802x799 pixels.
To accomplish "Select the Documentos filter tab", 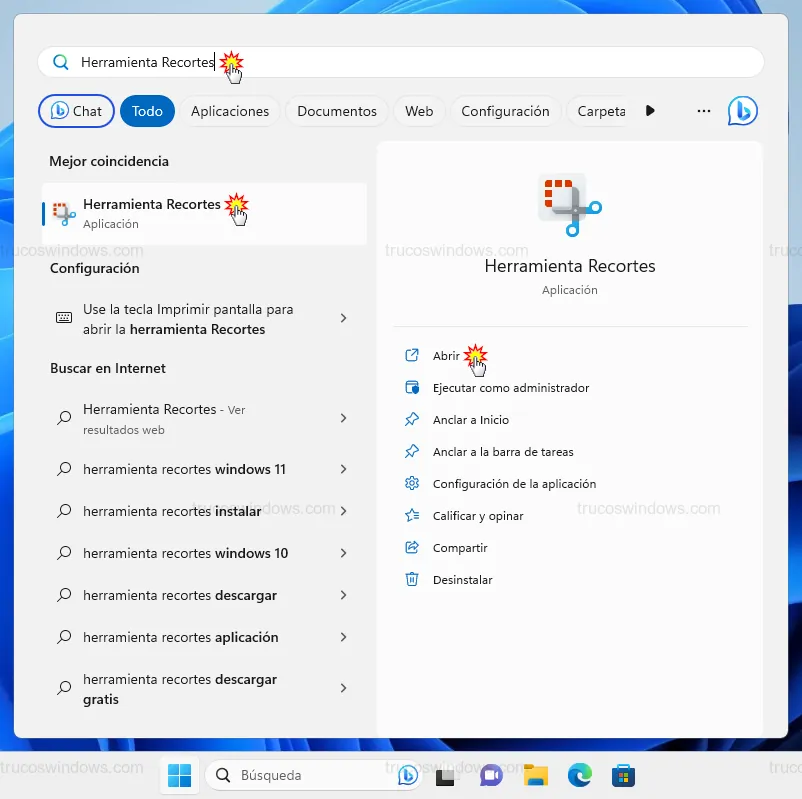I will tap(337, 111).
